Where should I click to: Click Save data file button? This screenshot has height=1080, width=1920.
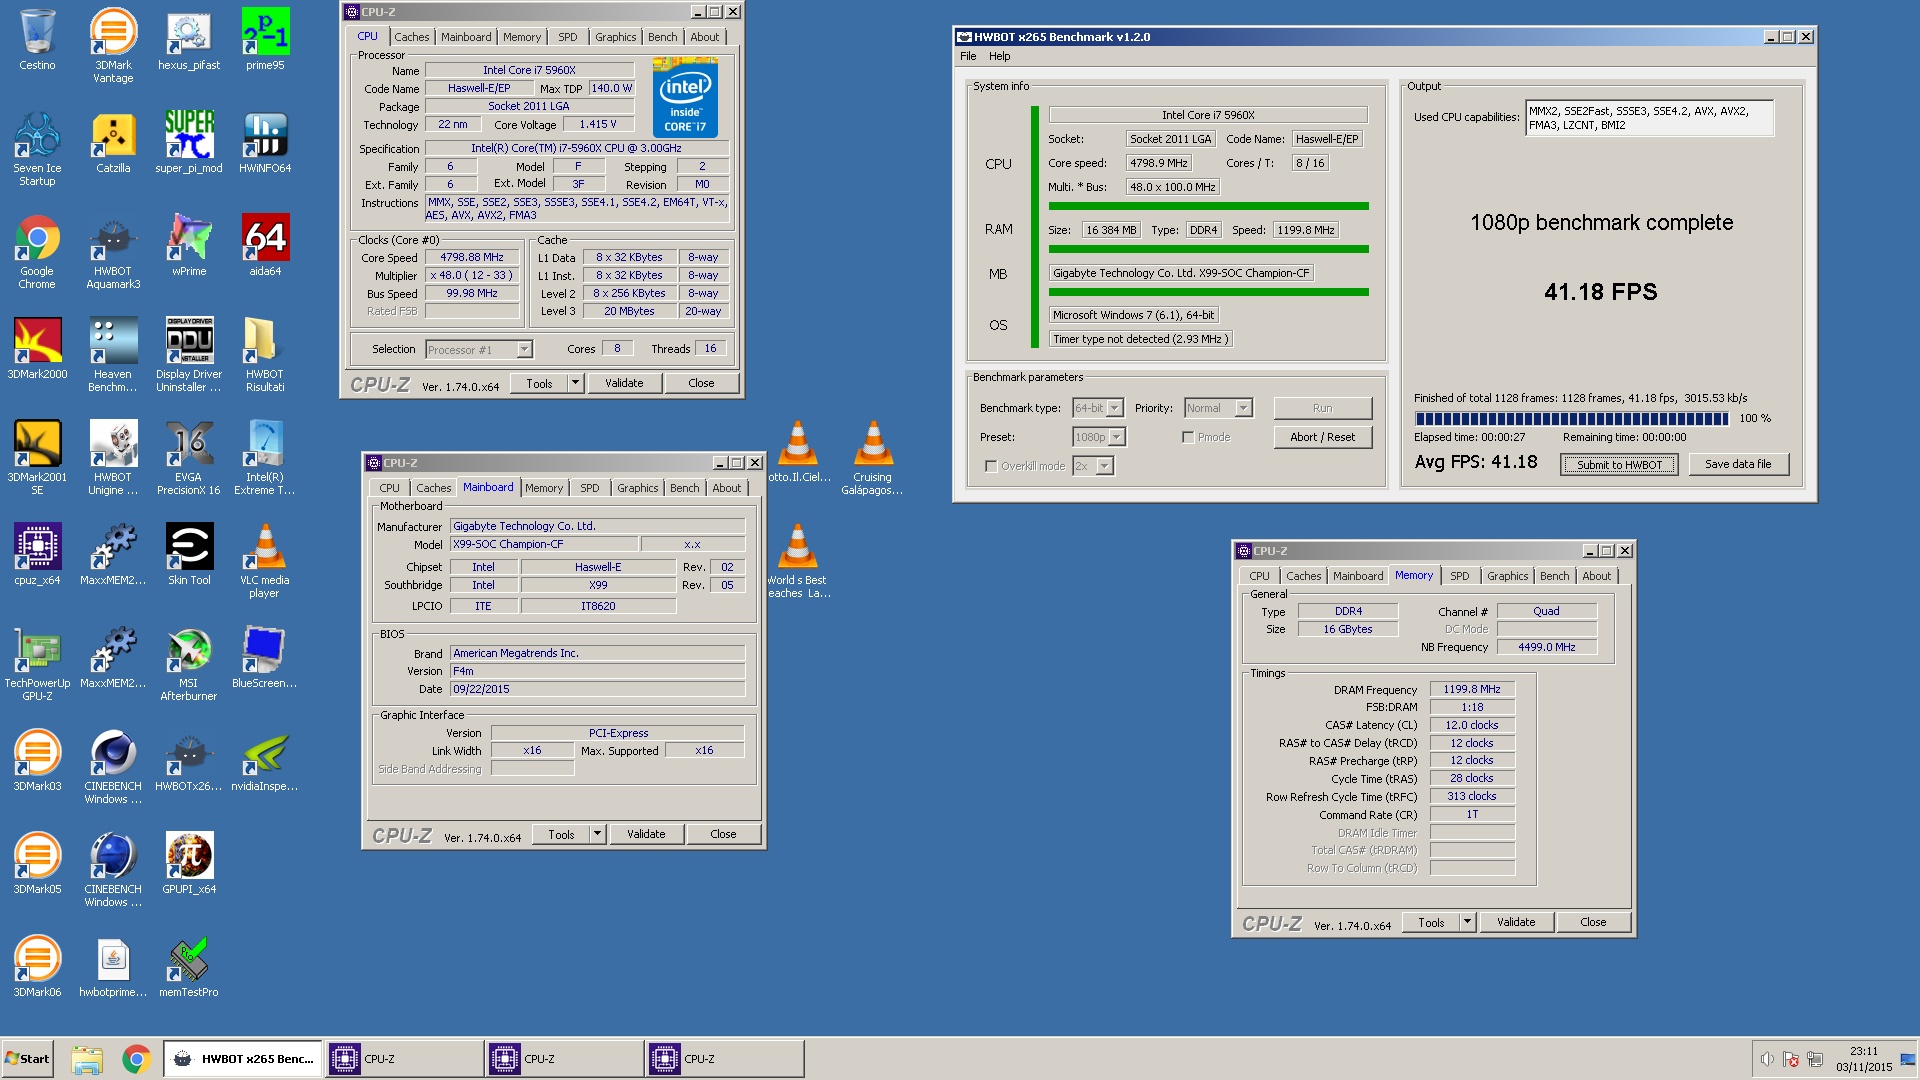[x=1738, y=464]
